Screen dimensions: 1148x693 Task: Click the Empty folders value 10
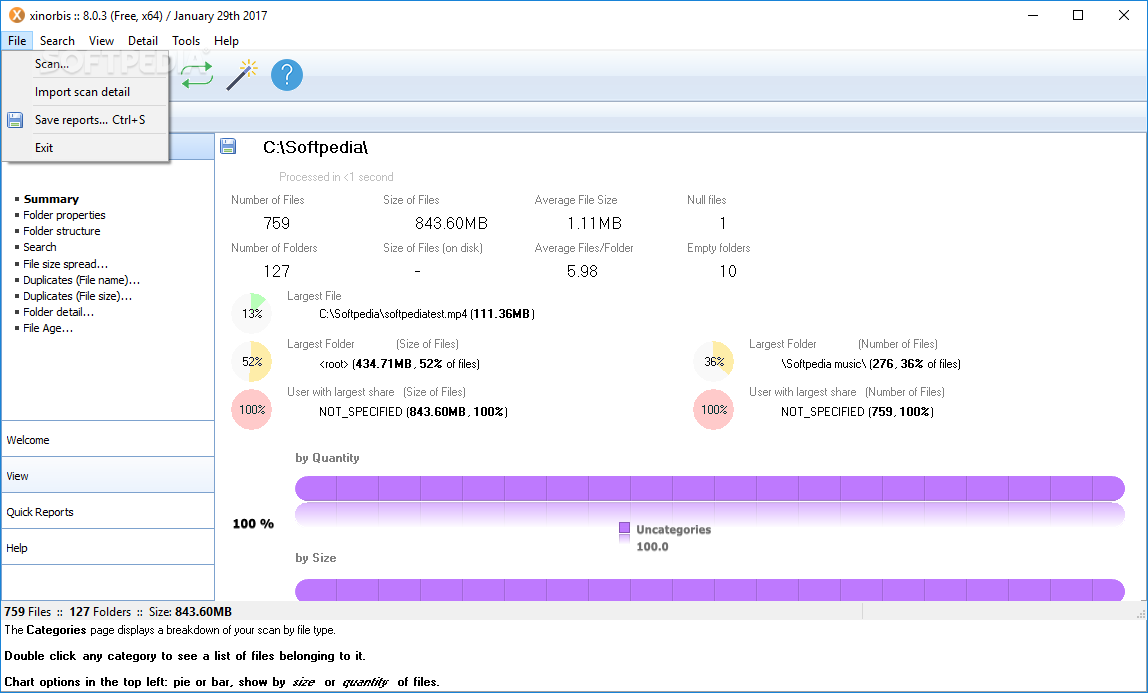click(x=728, y=271)
